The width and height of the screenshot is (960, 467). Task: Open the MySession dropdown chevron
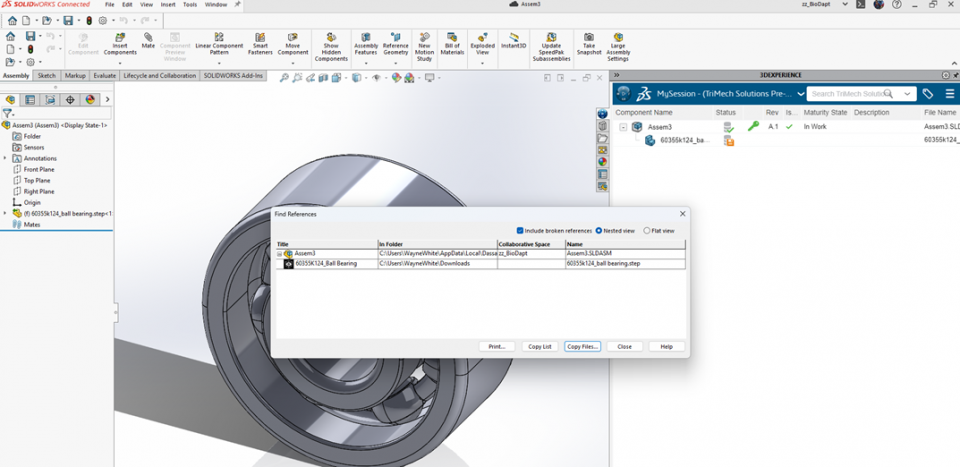point(800,94)
